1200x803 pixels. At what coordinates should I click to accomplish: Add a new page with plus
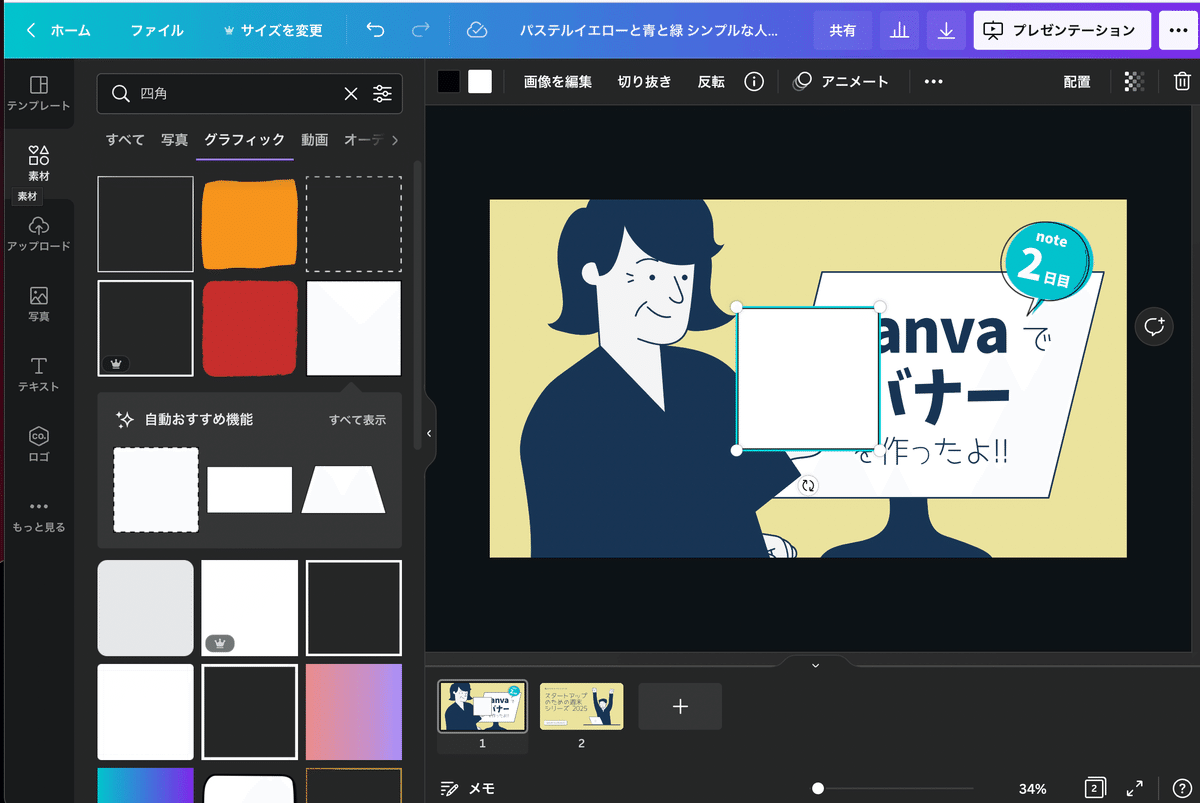coord(680,706)
